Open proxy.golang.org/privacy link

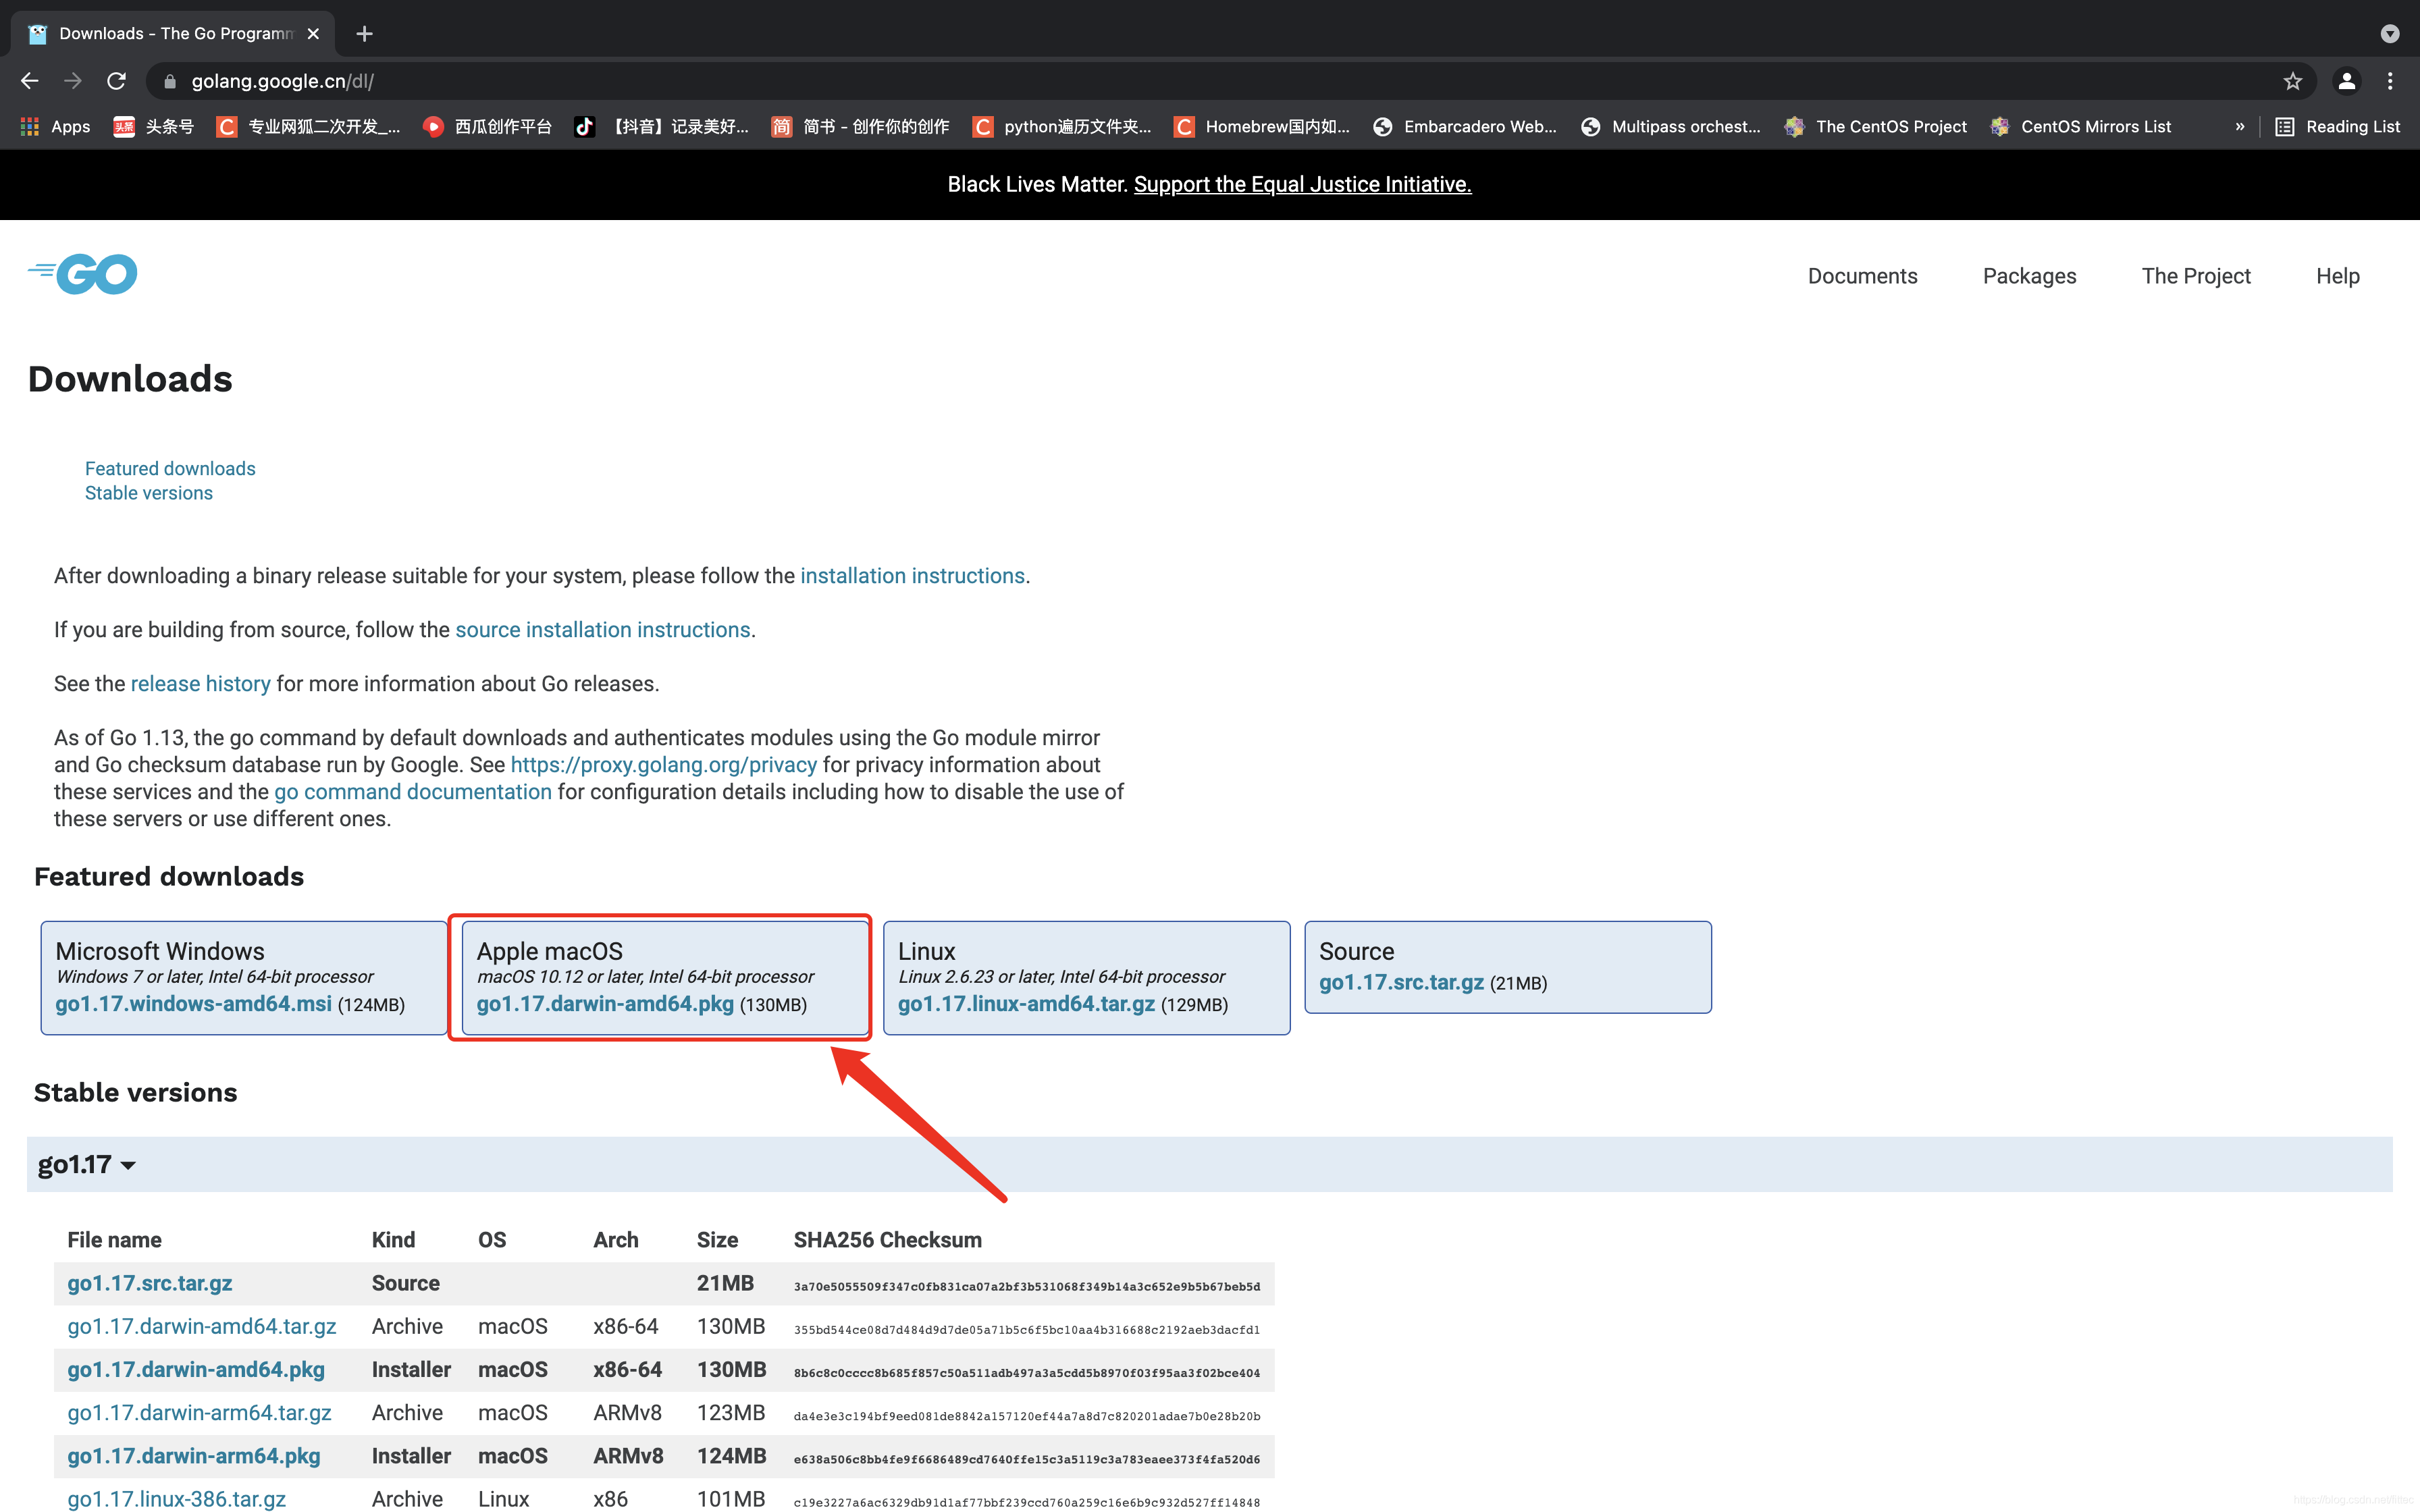(x=664, y=765)
